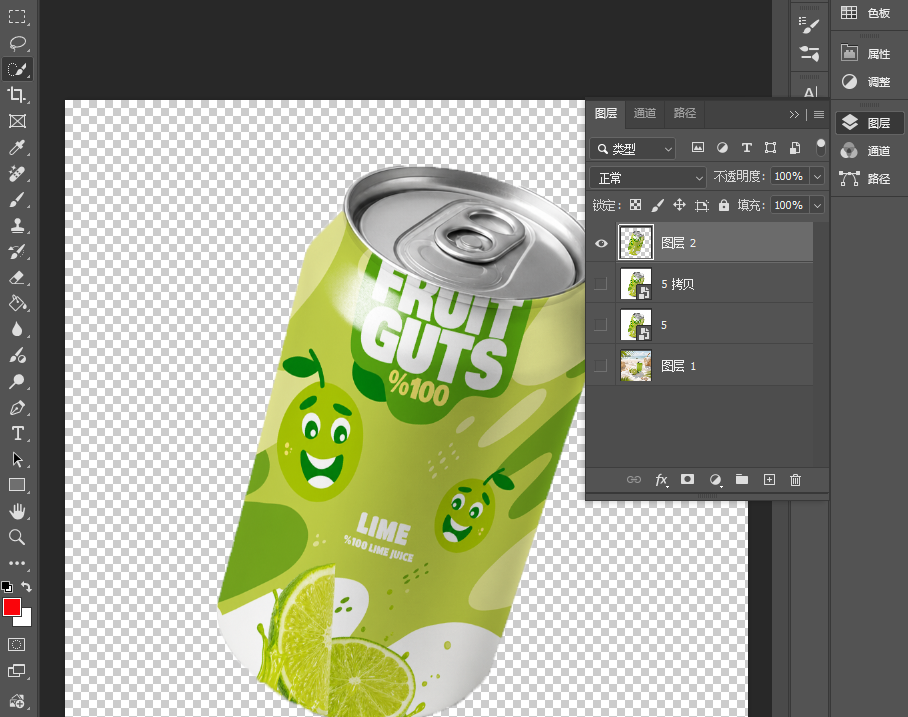Open the 类型 layer filter dropdown
This screenshot has width=908, height=717.
[x=632, y=149]
